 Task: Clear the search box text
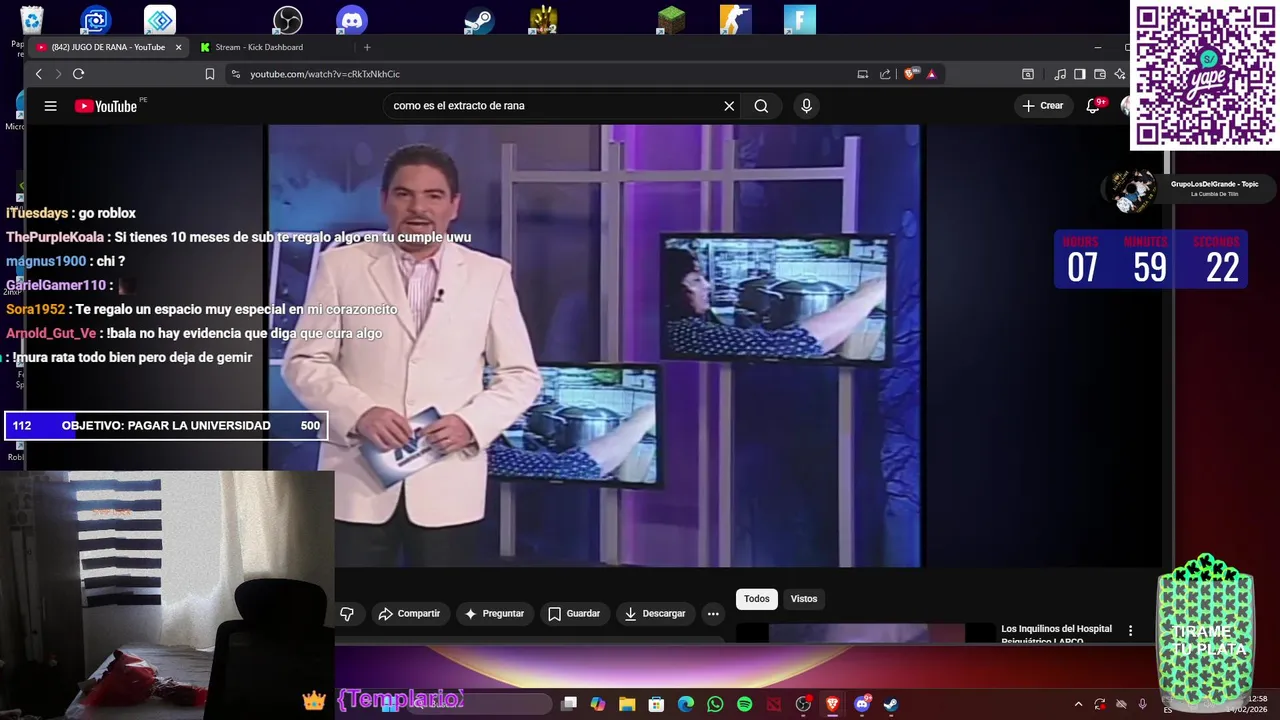click(729, 106)
